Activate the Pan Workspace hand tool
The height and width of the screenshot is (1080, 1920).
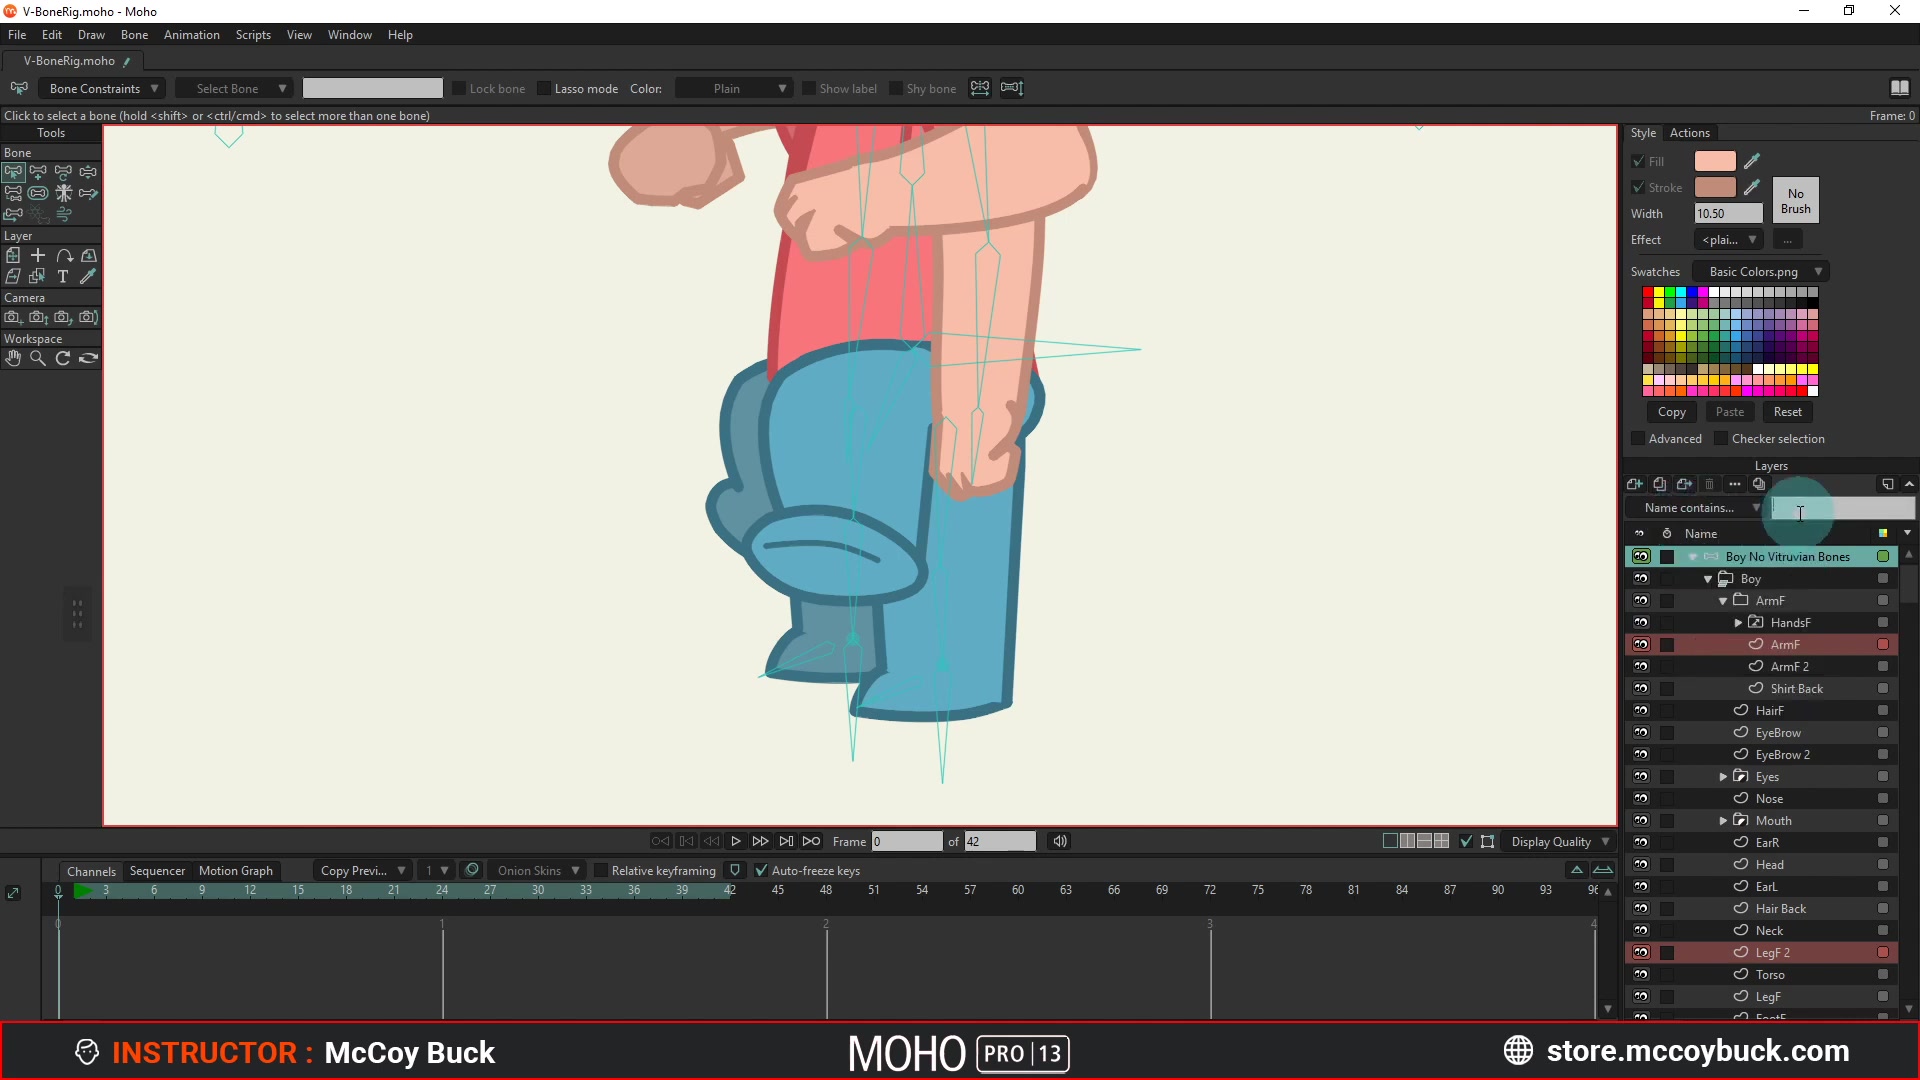pyautogui.click(x=13, y=358)
